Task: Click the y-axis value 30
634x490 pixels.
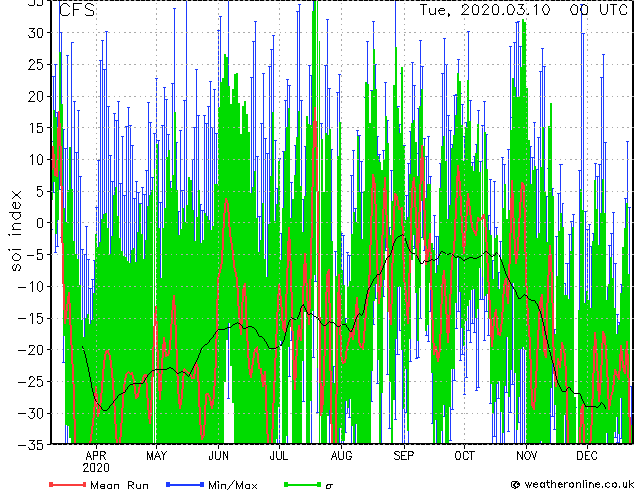Action: click(x=36, y=33)
